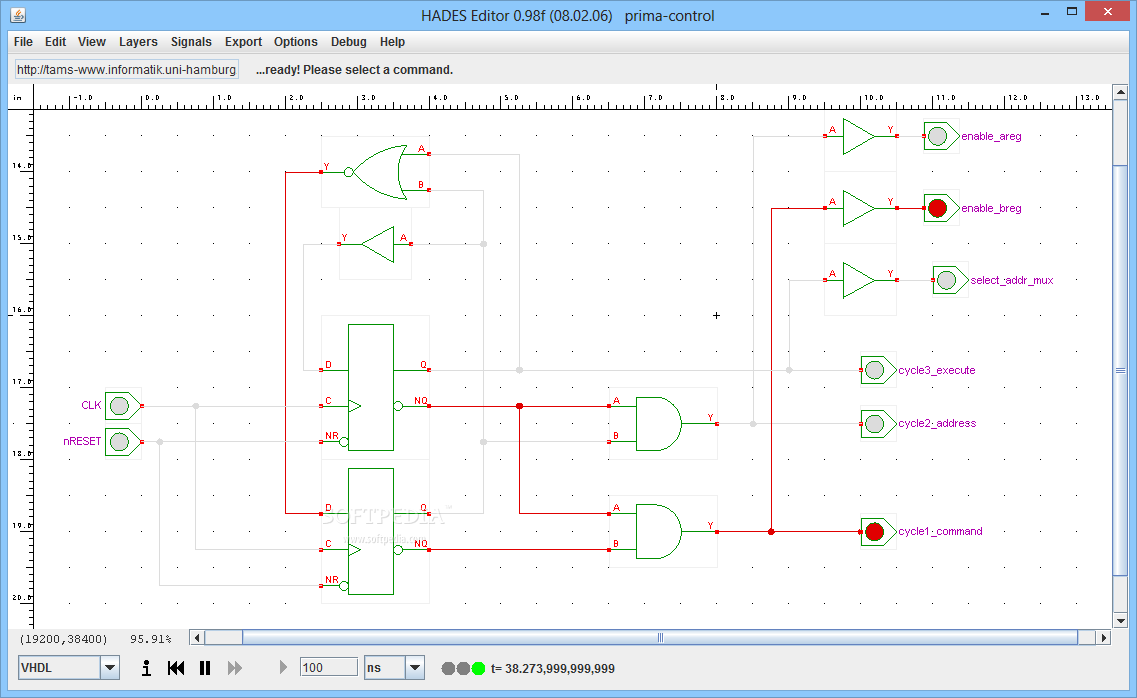Click the horizontal scrollbar left arrow
This screenshot has width=1137, height=698.
(x=197, y=638)
